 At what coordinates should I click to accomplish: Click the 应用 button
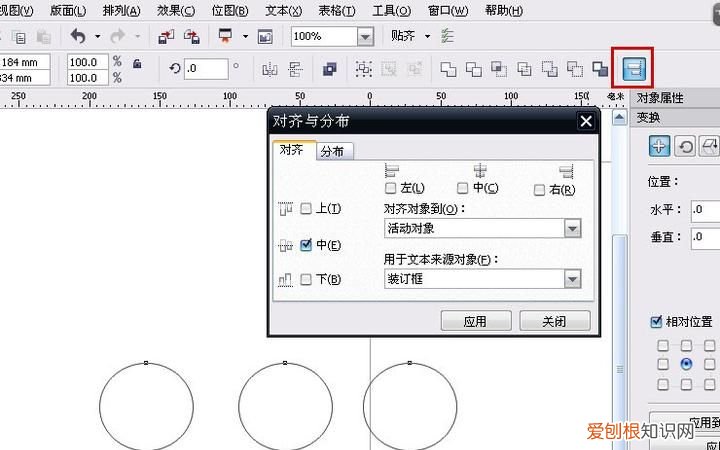click(x=476, y=321)
